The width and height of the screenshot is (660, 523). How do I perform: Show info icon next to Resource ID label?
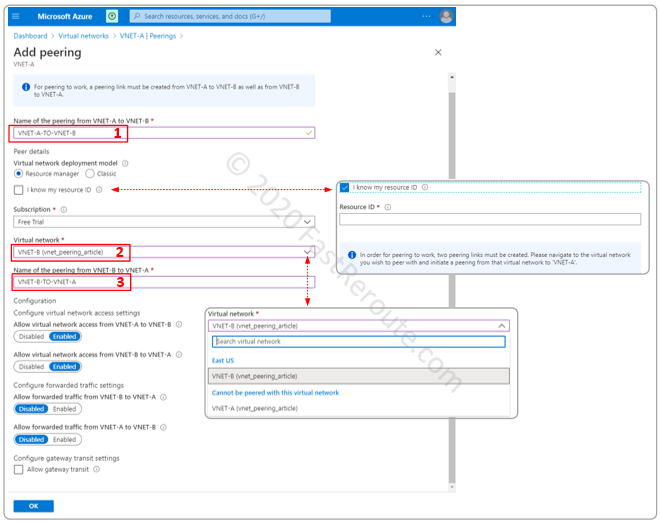[388, 207]
